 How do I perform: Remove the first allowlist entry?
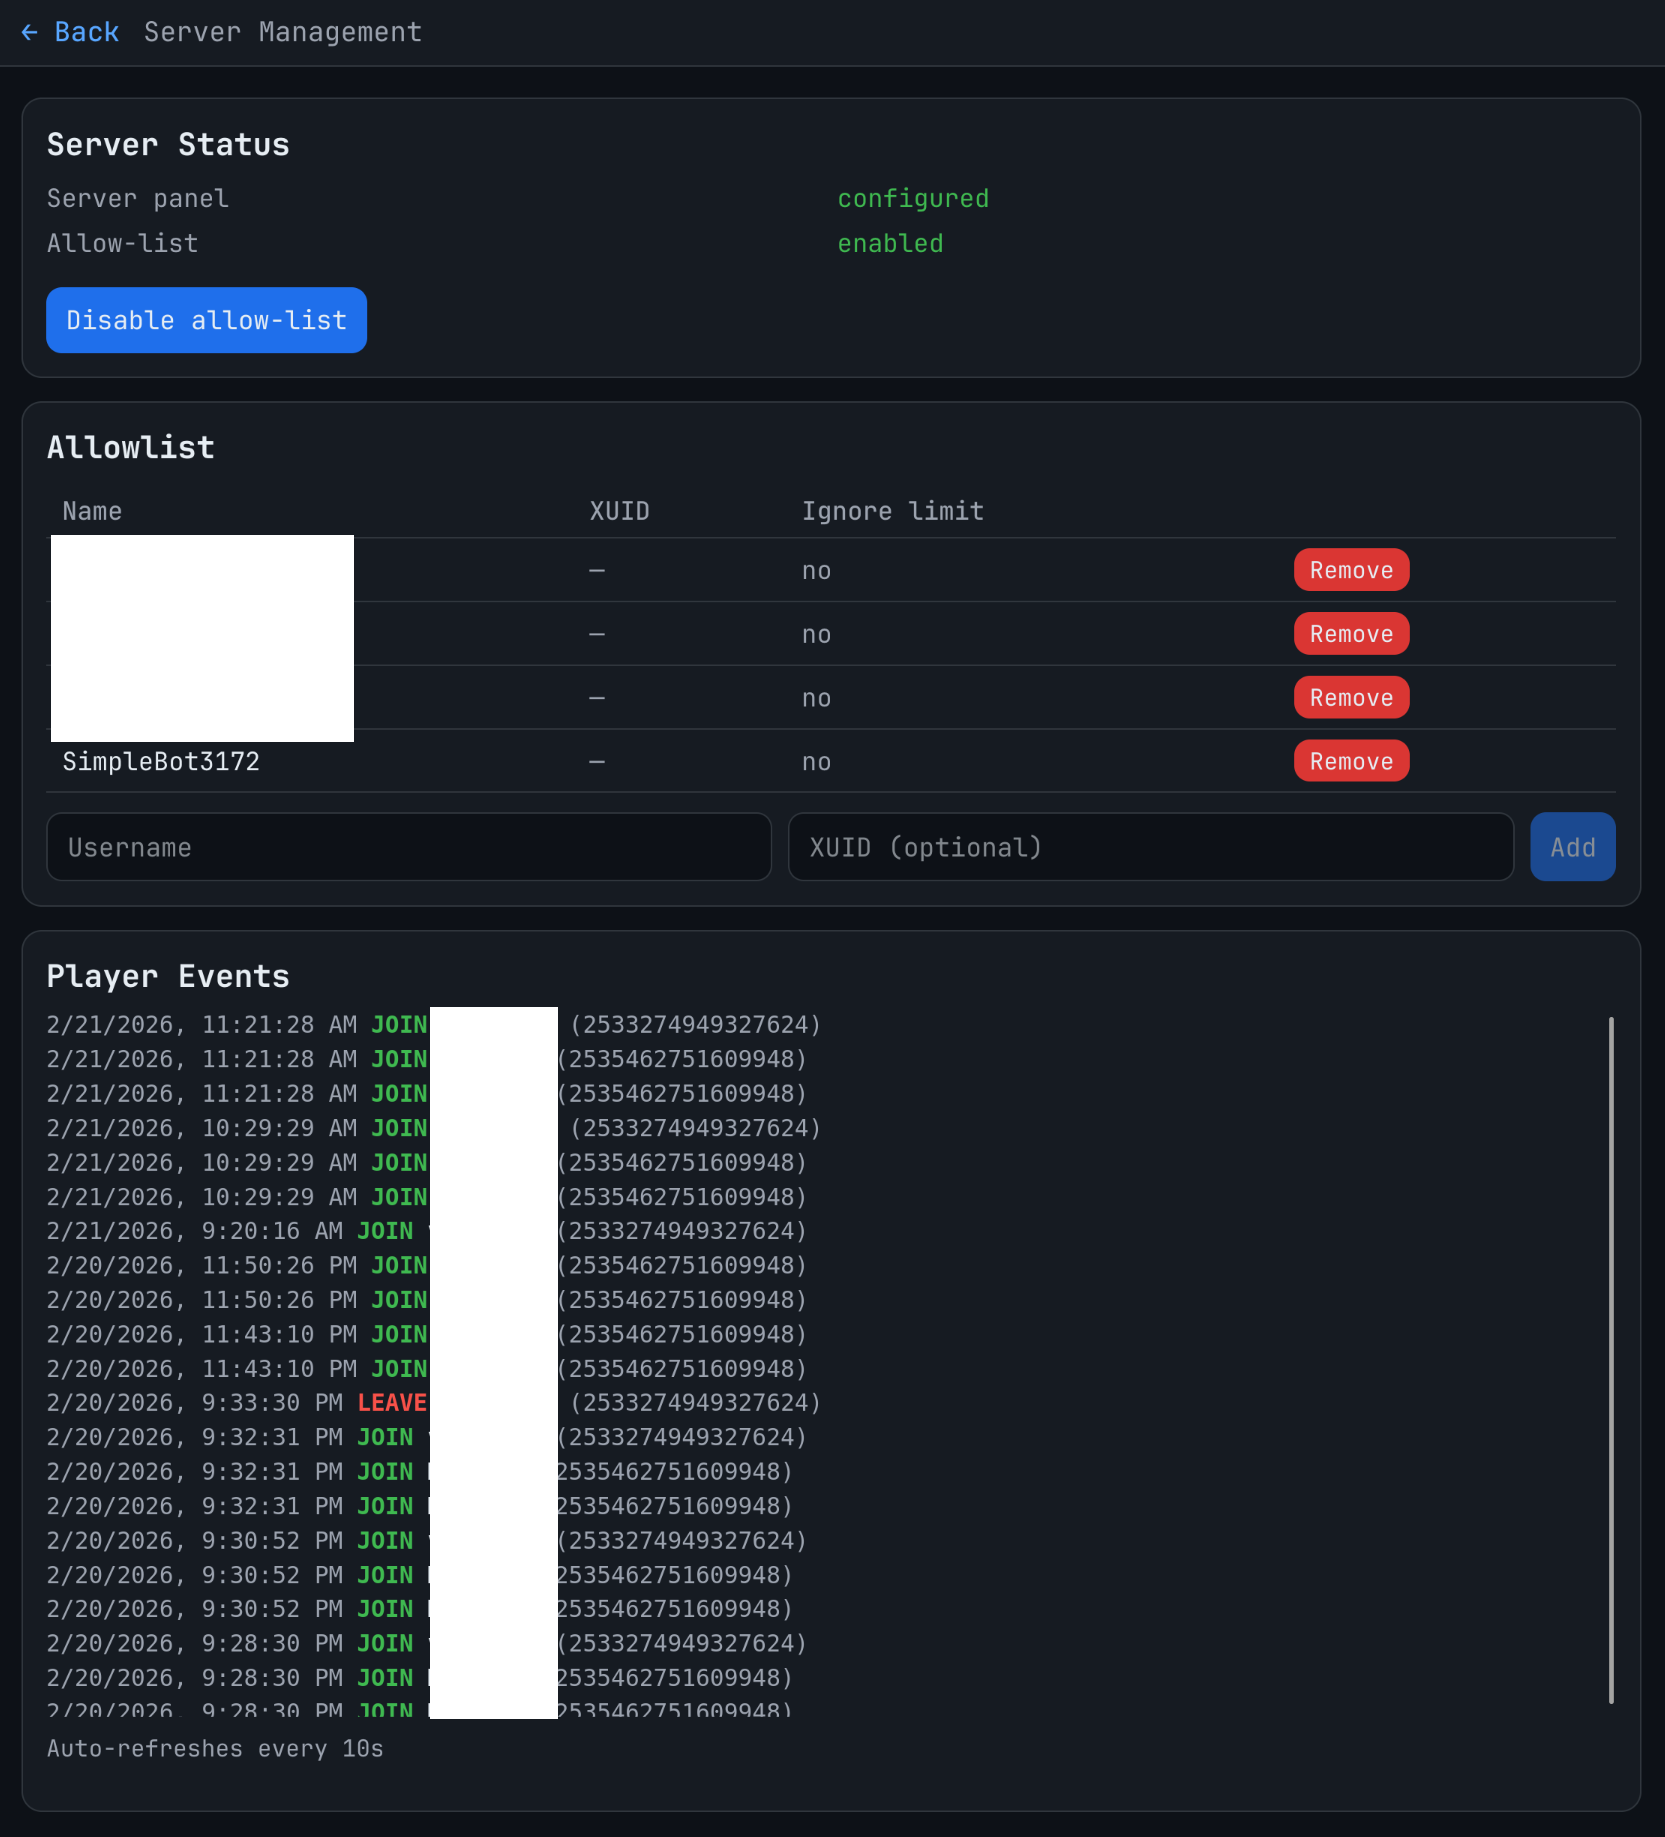coord(1350,570)
